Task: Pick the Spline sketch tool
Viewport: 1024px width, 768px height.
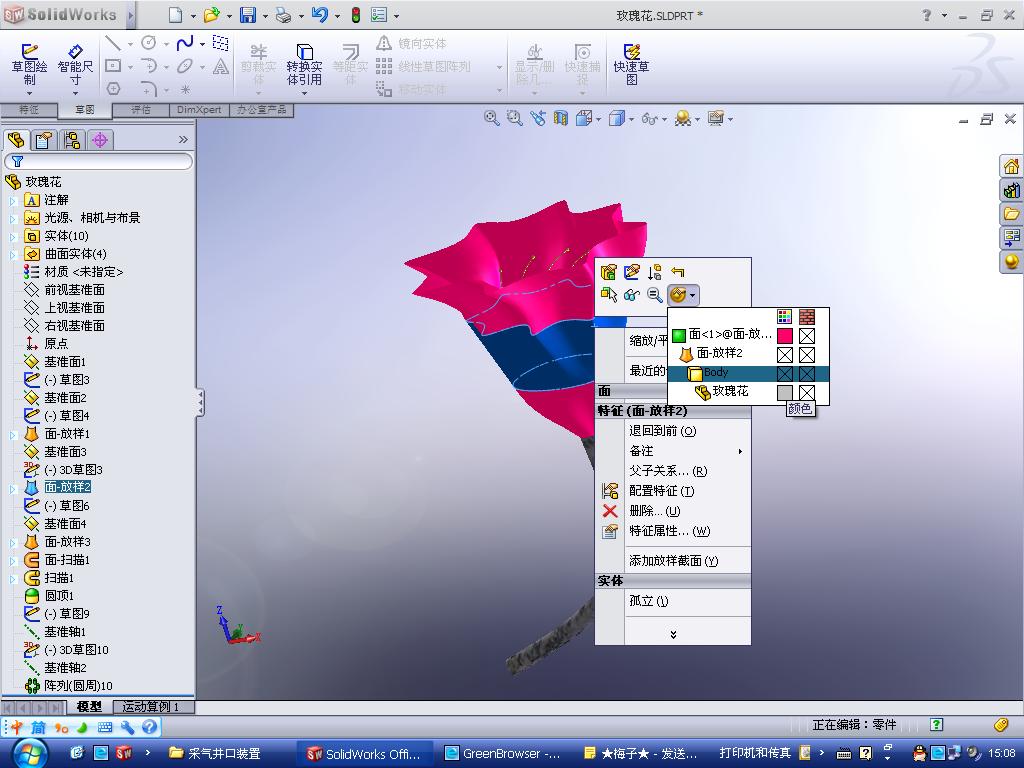Action: [x=185, y=43]
